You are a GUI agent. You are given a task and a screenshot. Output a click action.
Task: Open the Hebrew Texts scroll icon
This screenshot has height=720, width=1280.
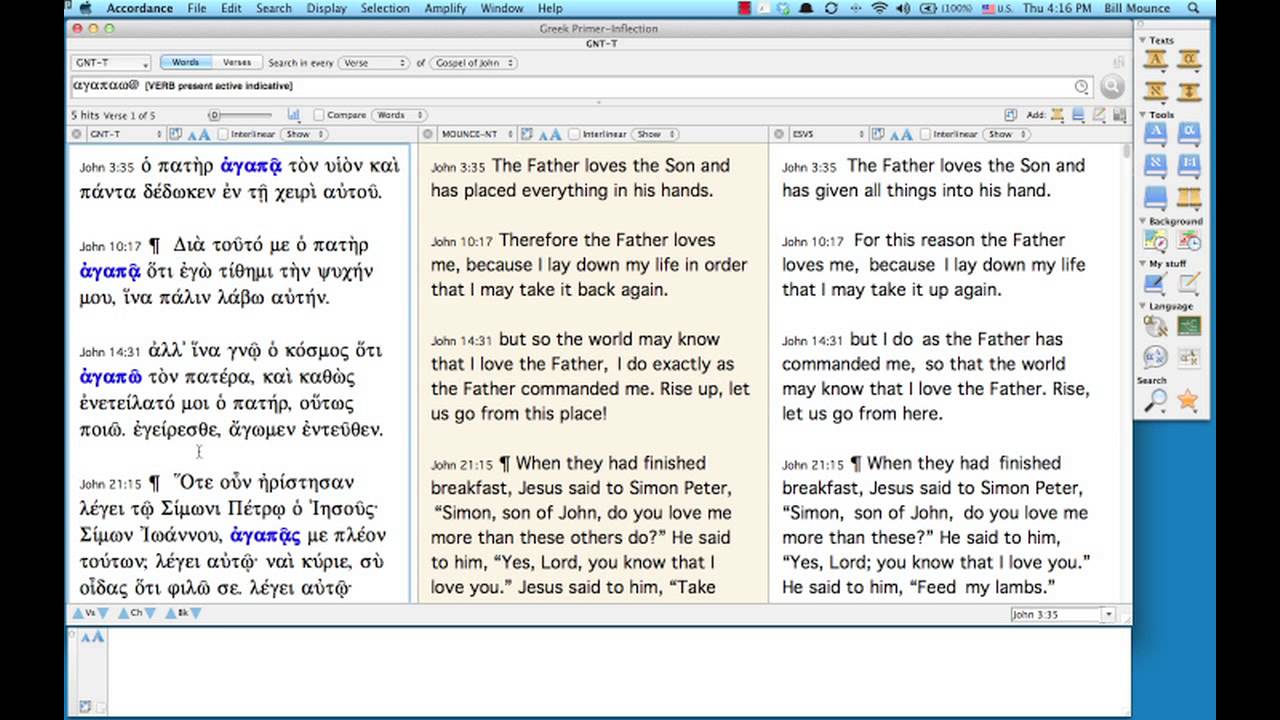click(1156, 91)
